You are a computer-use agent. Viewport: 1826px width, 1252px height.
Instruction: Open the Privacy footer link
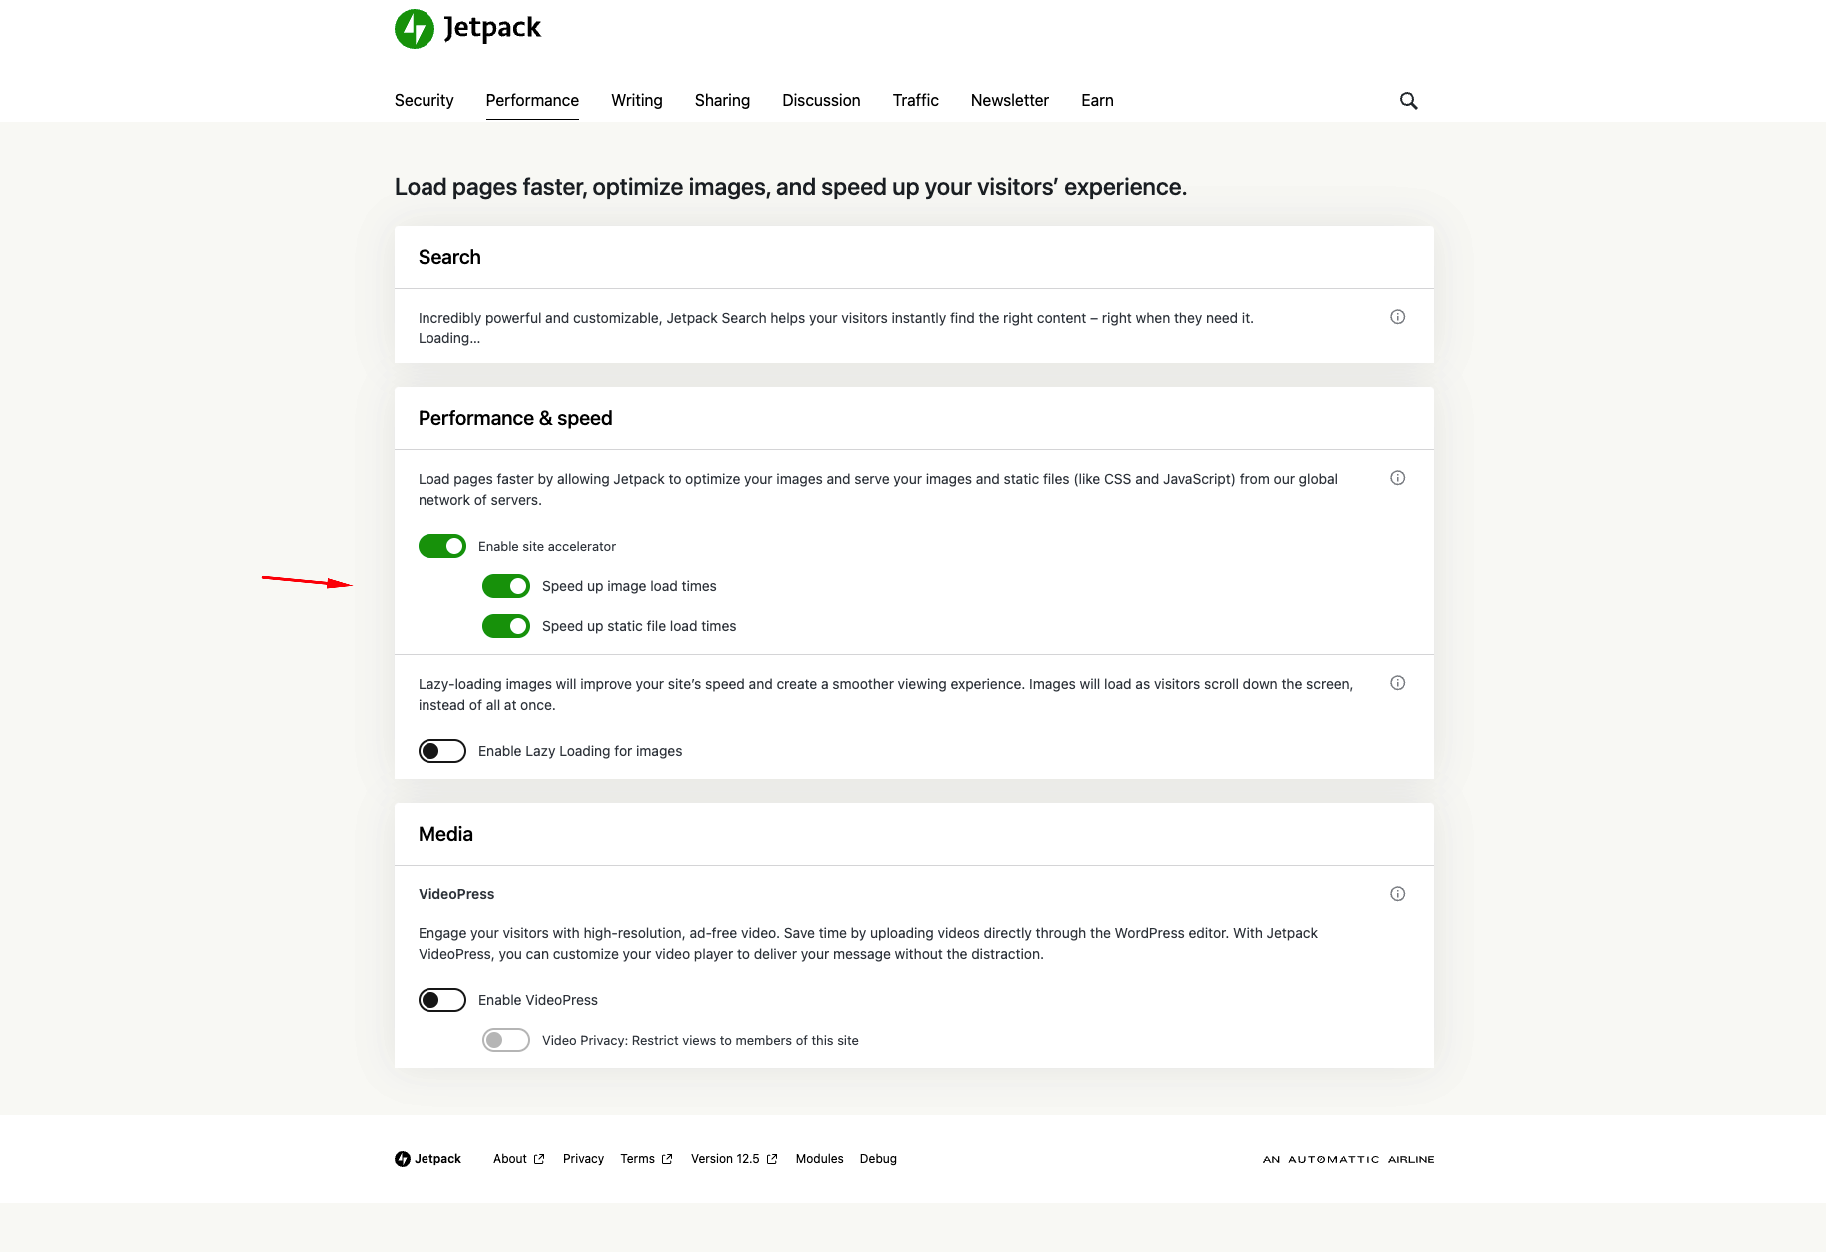coord(583,1159)
